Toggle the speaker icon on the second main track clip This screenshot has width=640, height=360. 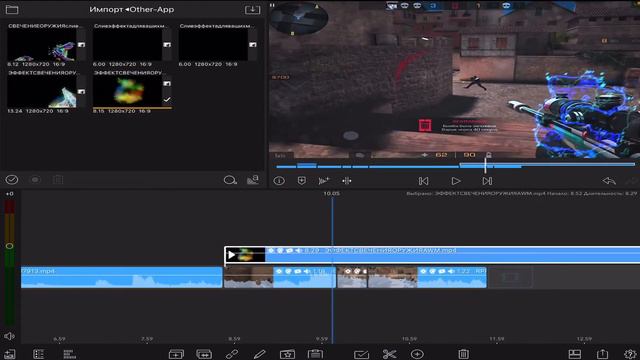(x=307, y=271)
